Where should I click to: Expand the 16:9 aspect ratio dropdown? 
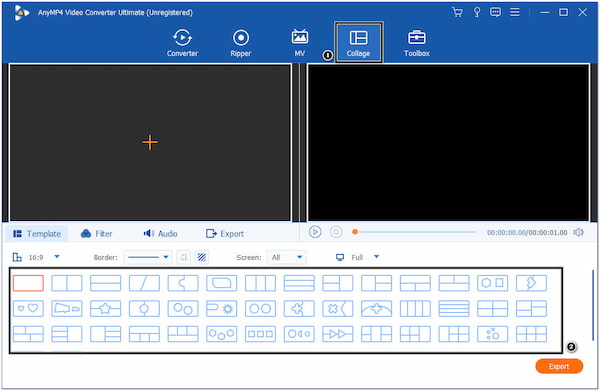57,257
